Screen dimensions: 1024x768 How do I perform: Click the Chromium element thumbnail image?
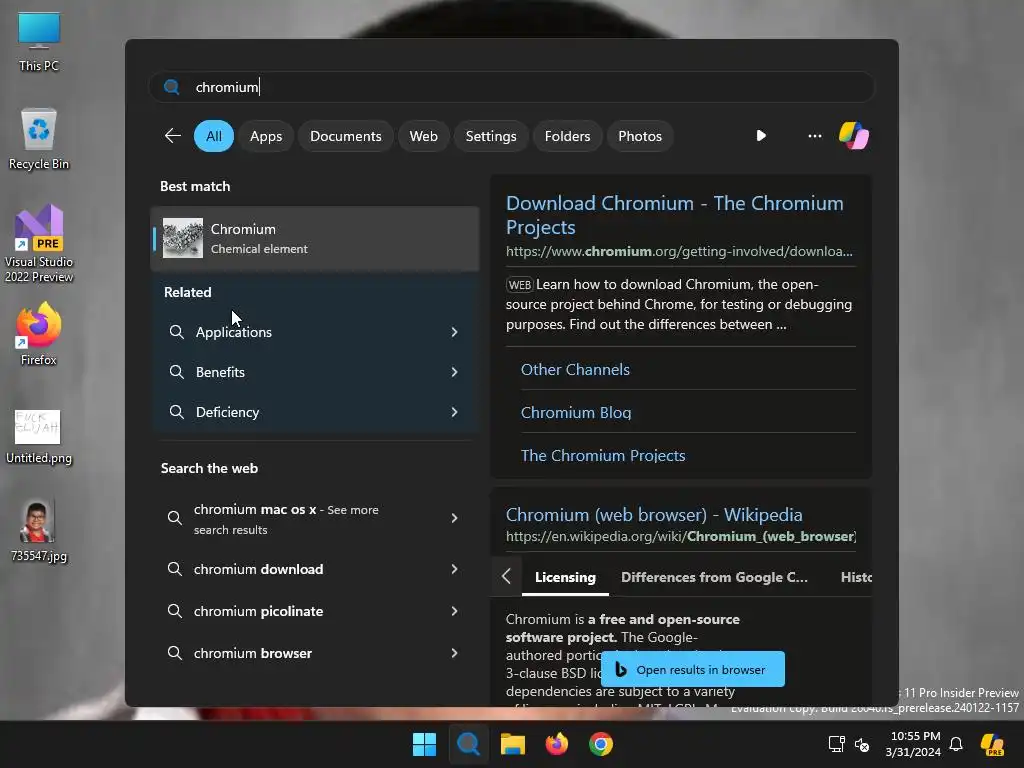click(x=183, y=238)
